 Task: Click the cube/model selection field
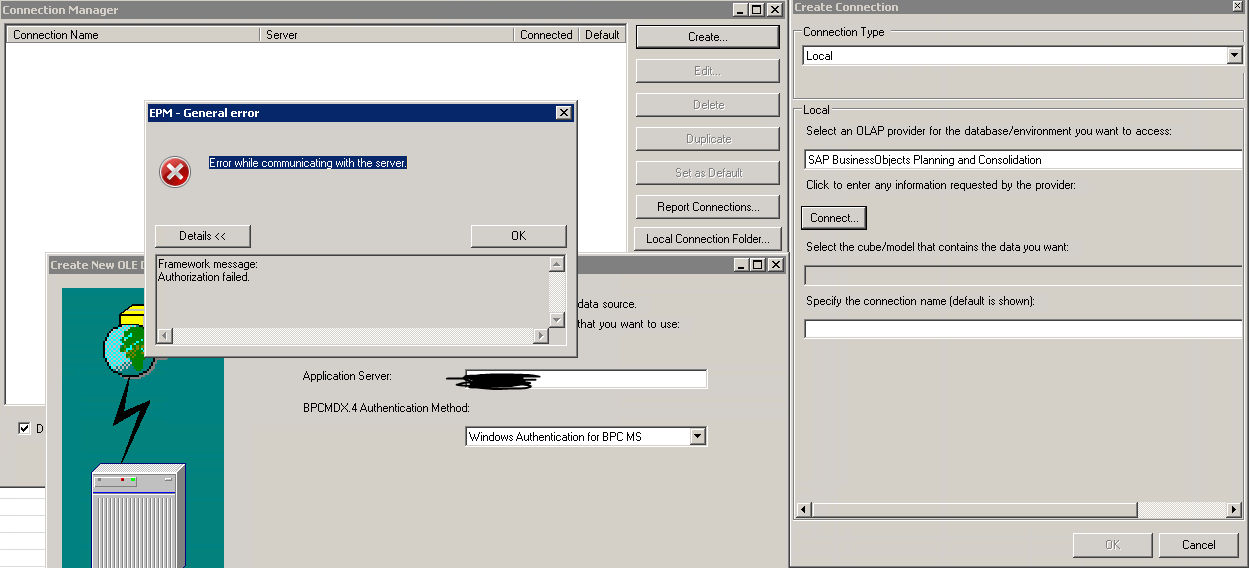click(x=1023, y=275)
